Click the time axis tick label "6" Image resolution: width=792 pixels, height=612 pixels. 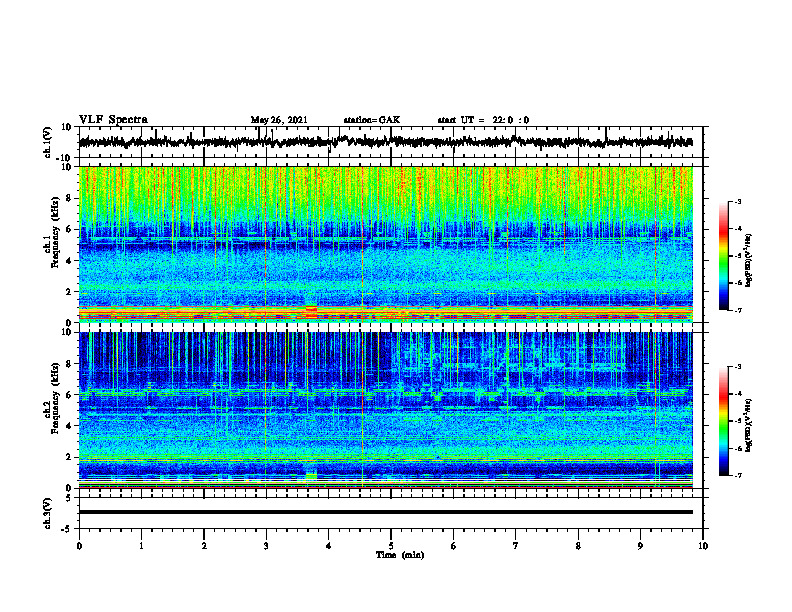tap(454, 546)
